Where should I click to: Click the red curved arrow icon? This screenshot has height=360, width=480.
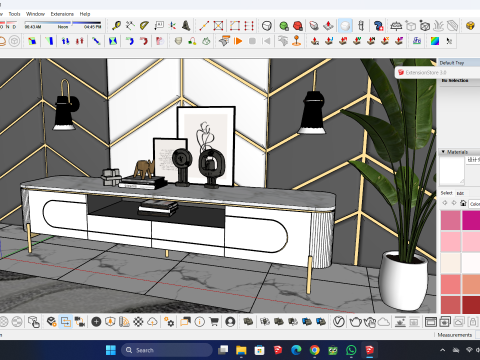(144, 41)
